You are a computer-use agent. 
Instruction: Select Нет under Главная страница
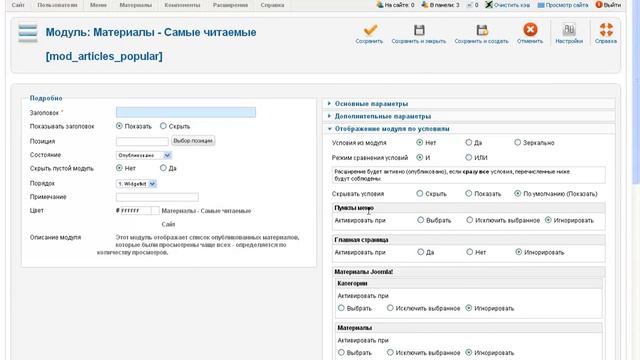(469, 252)
